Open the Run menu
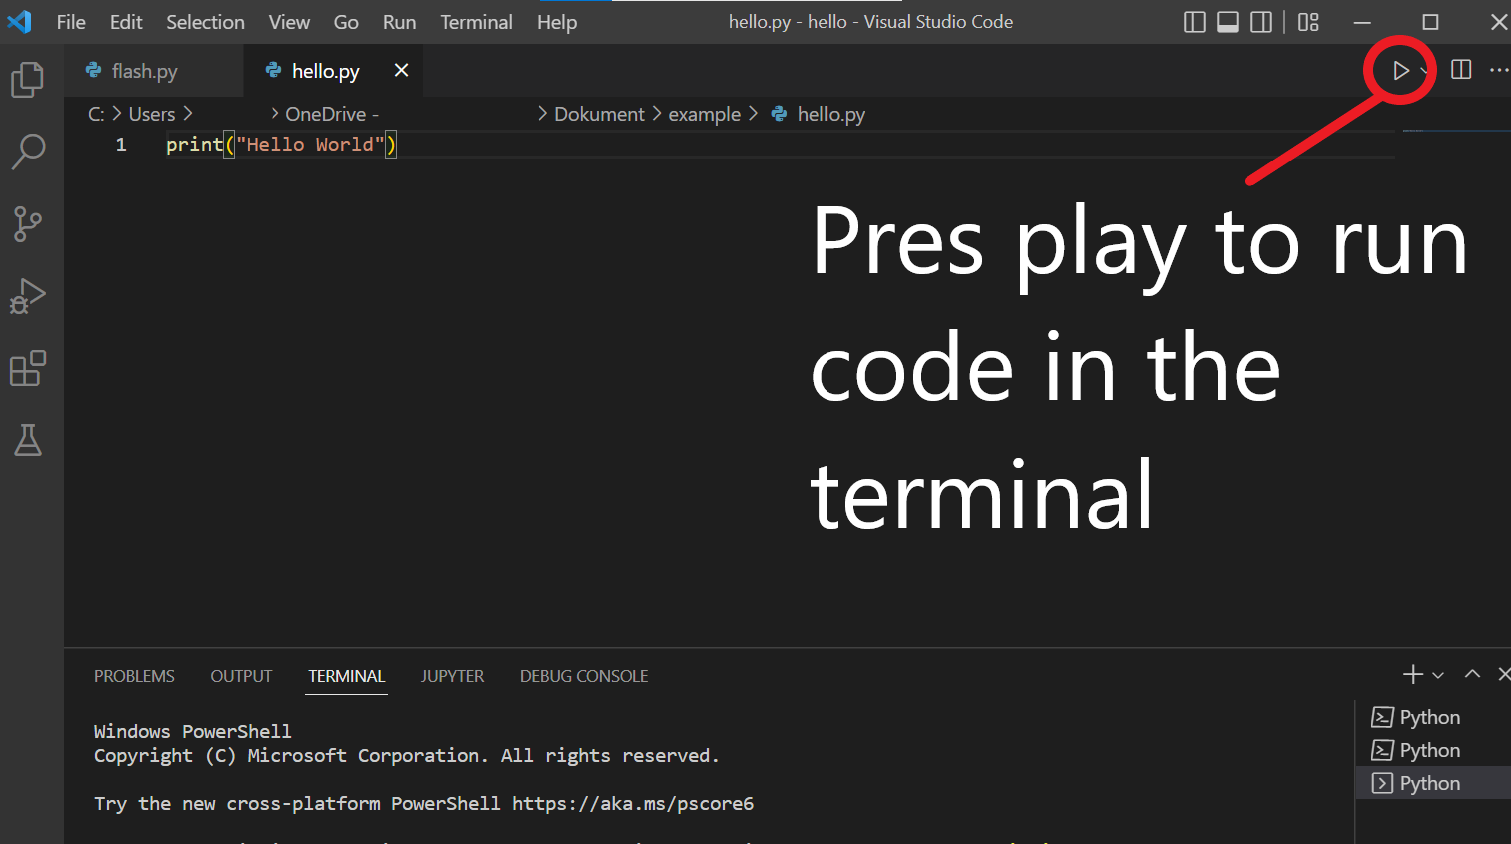1511x844 pixels. click(399, 22)
